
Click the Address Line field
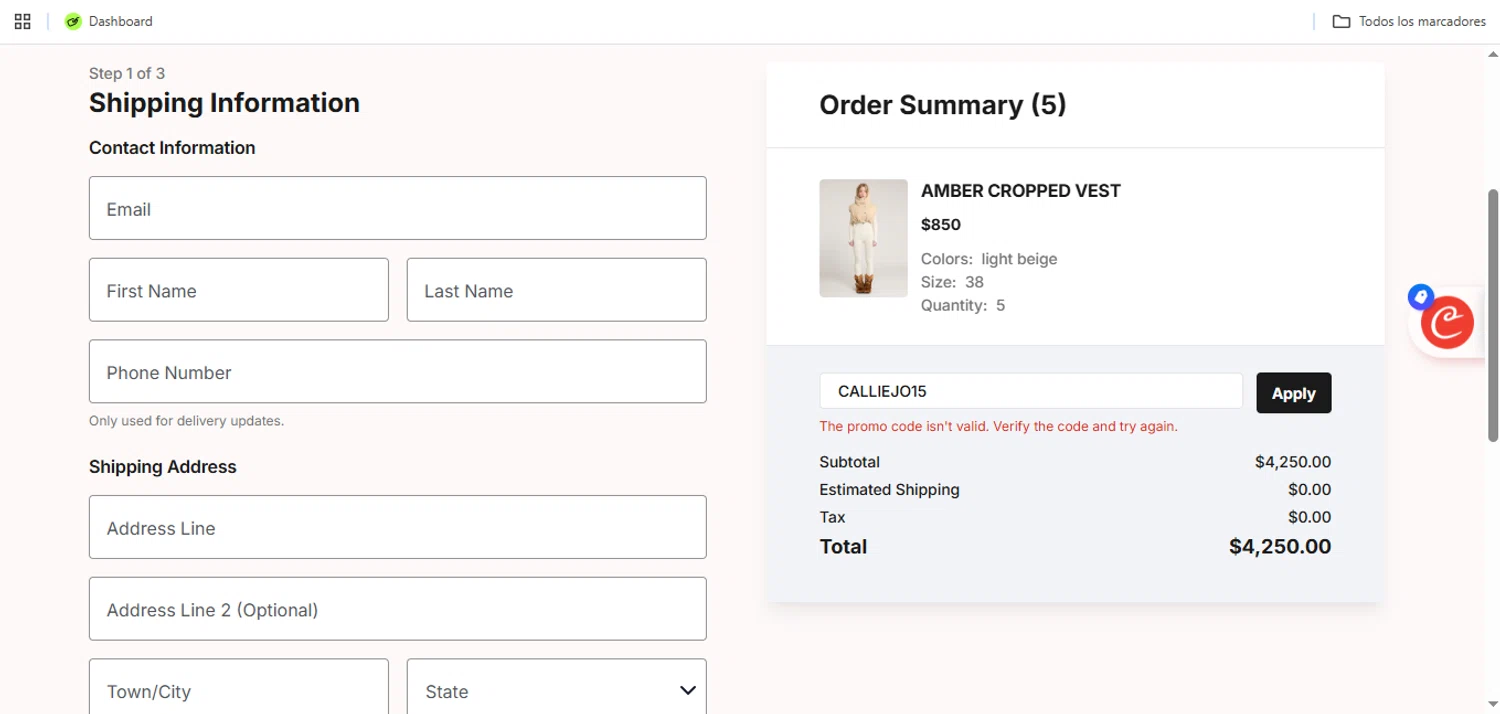397,527
